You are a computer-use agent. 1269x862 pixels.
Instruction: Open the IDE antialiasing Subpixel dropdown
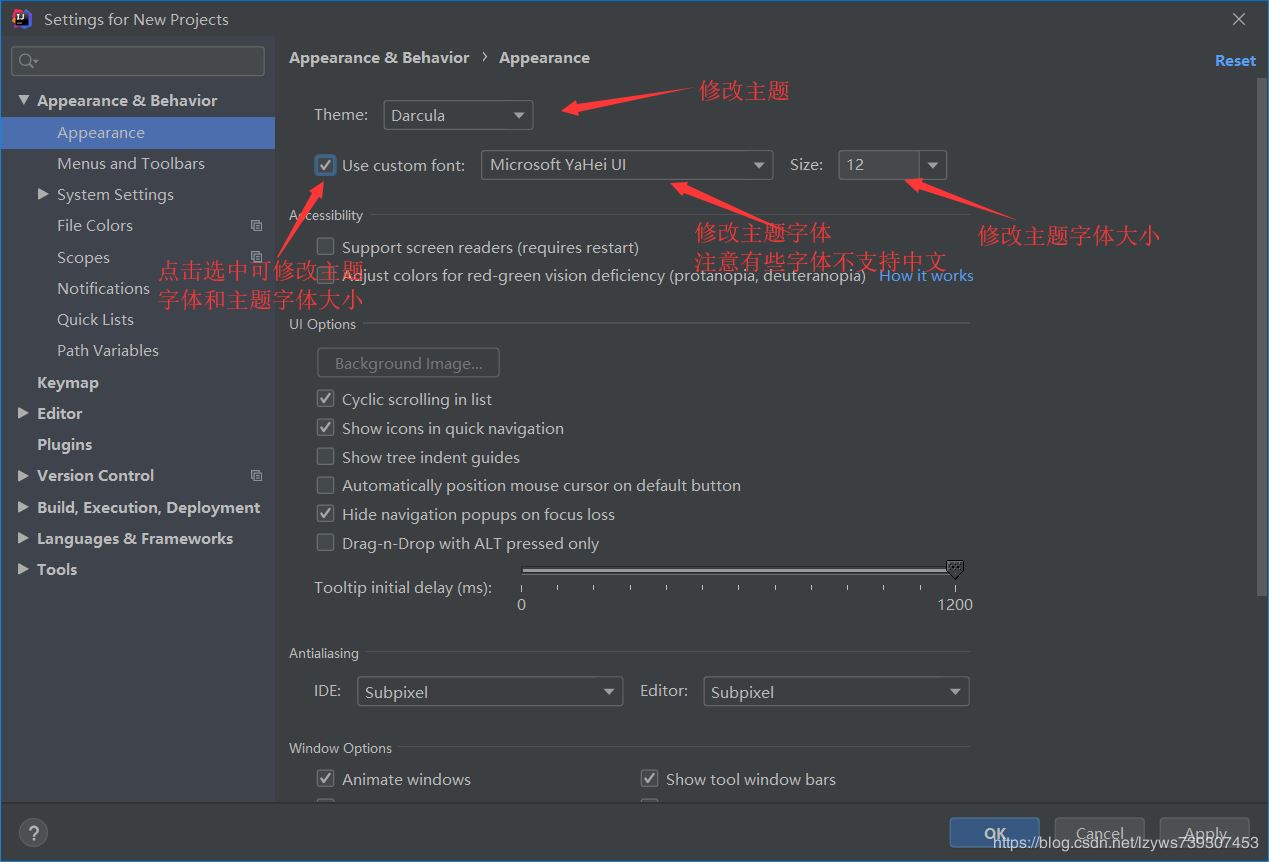pos(489,691)
